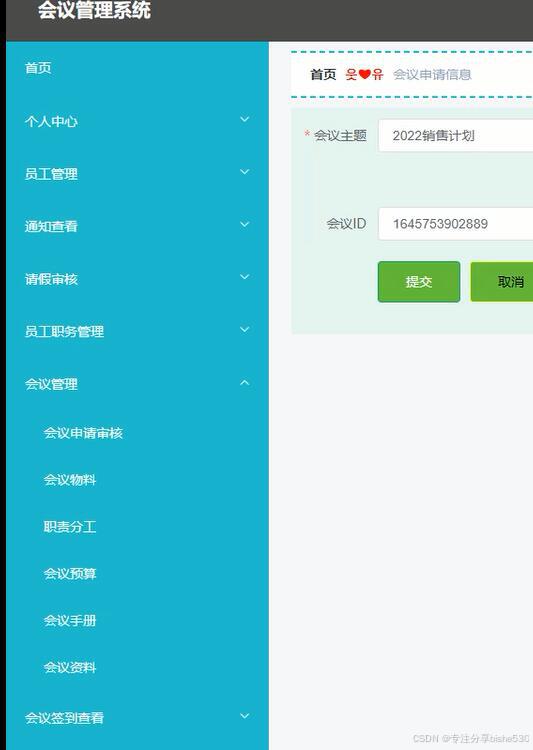533x750 pixels.
Task: Select 个人中心 in the sidebar
Action: [51, 121]
